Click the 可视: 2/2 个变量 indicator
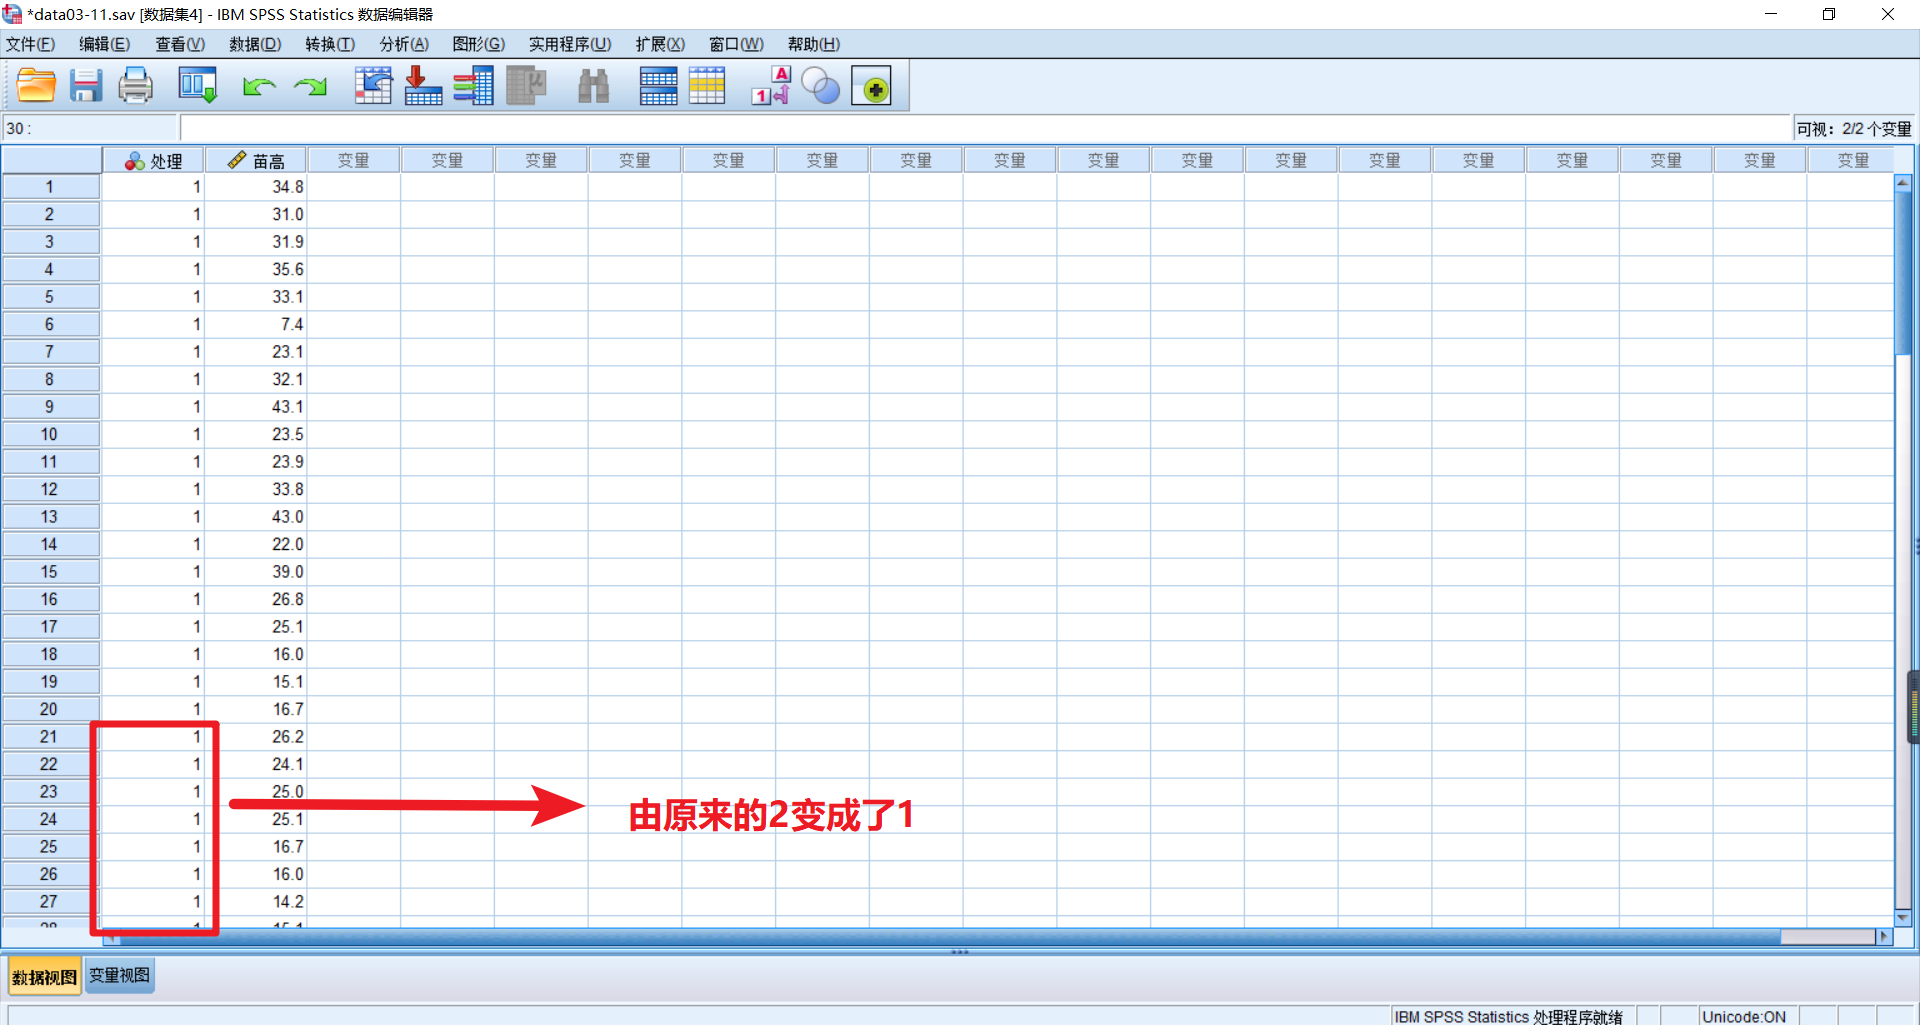The image size is (1920, 1025). [x=1853, y=129]
